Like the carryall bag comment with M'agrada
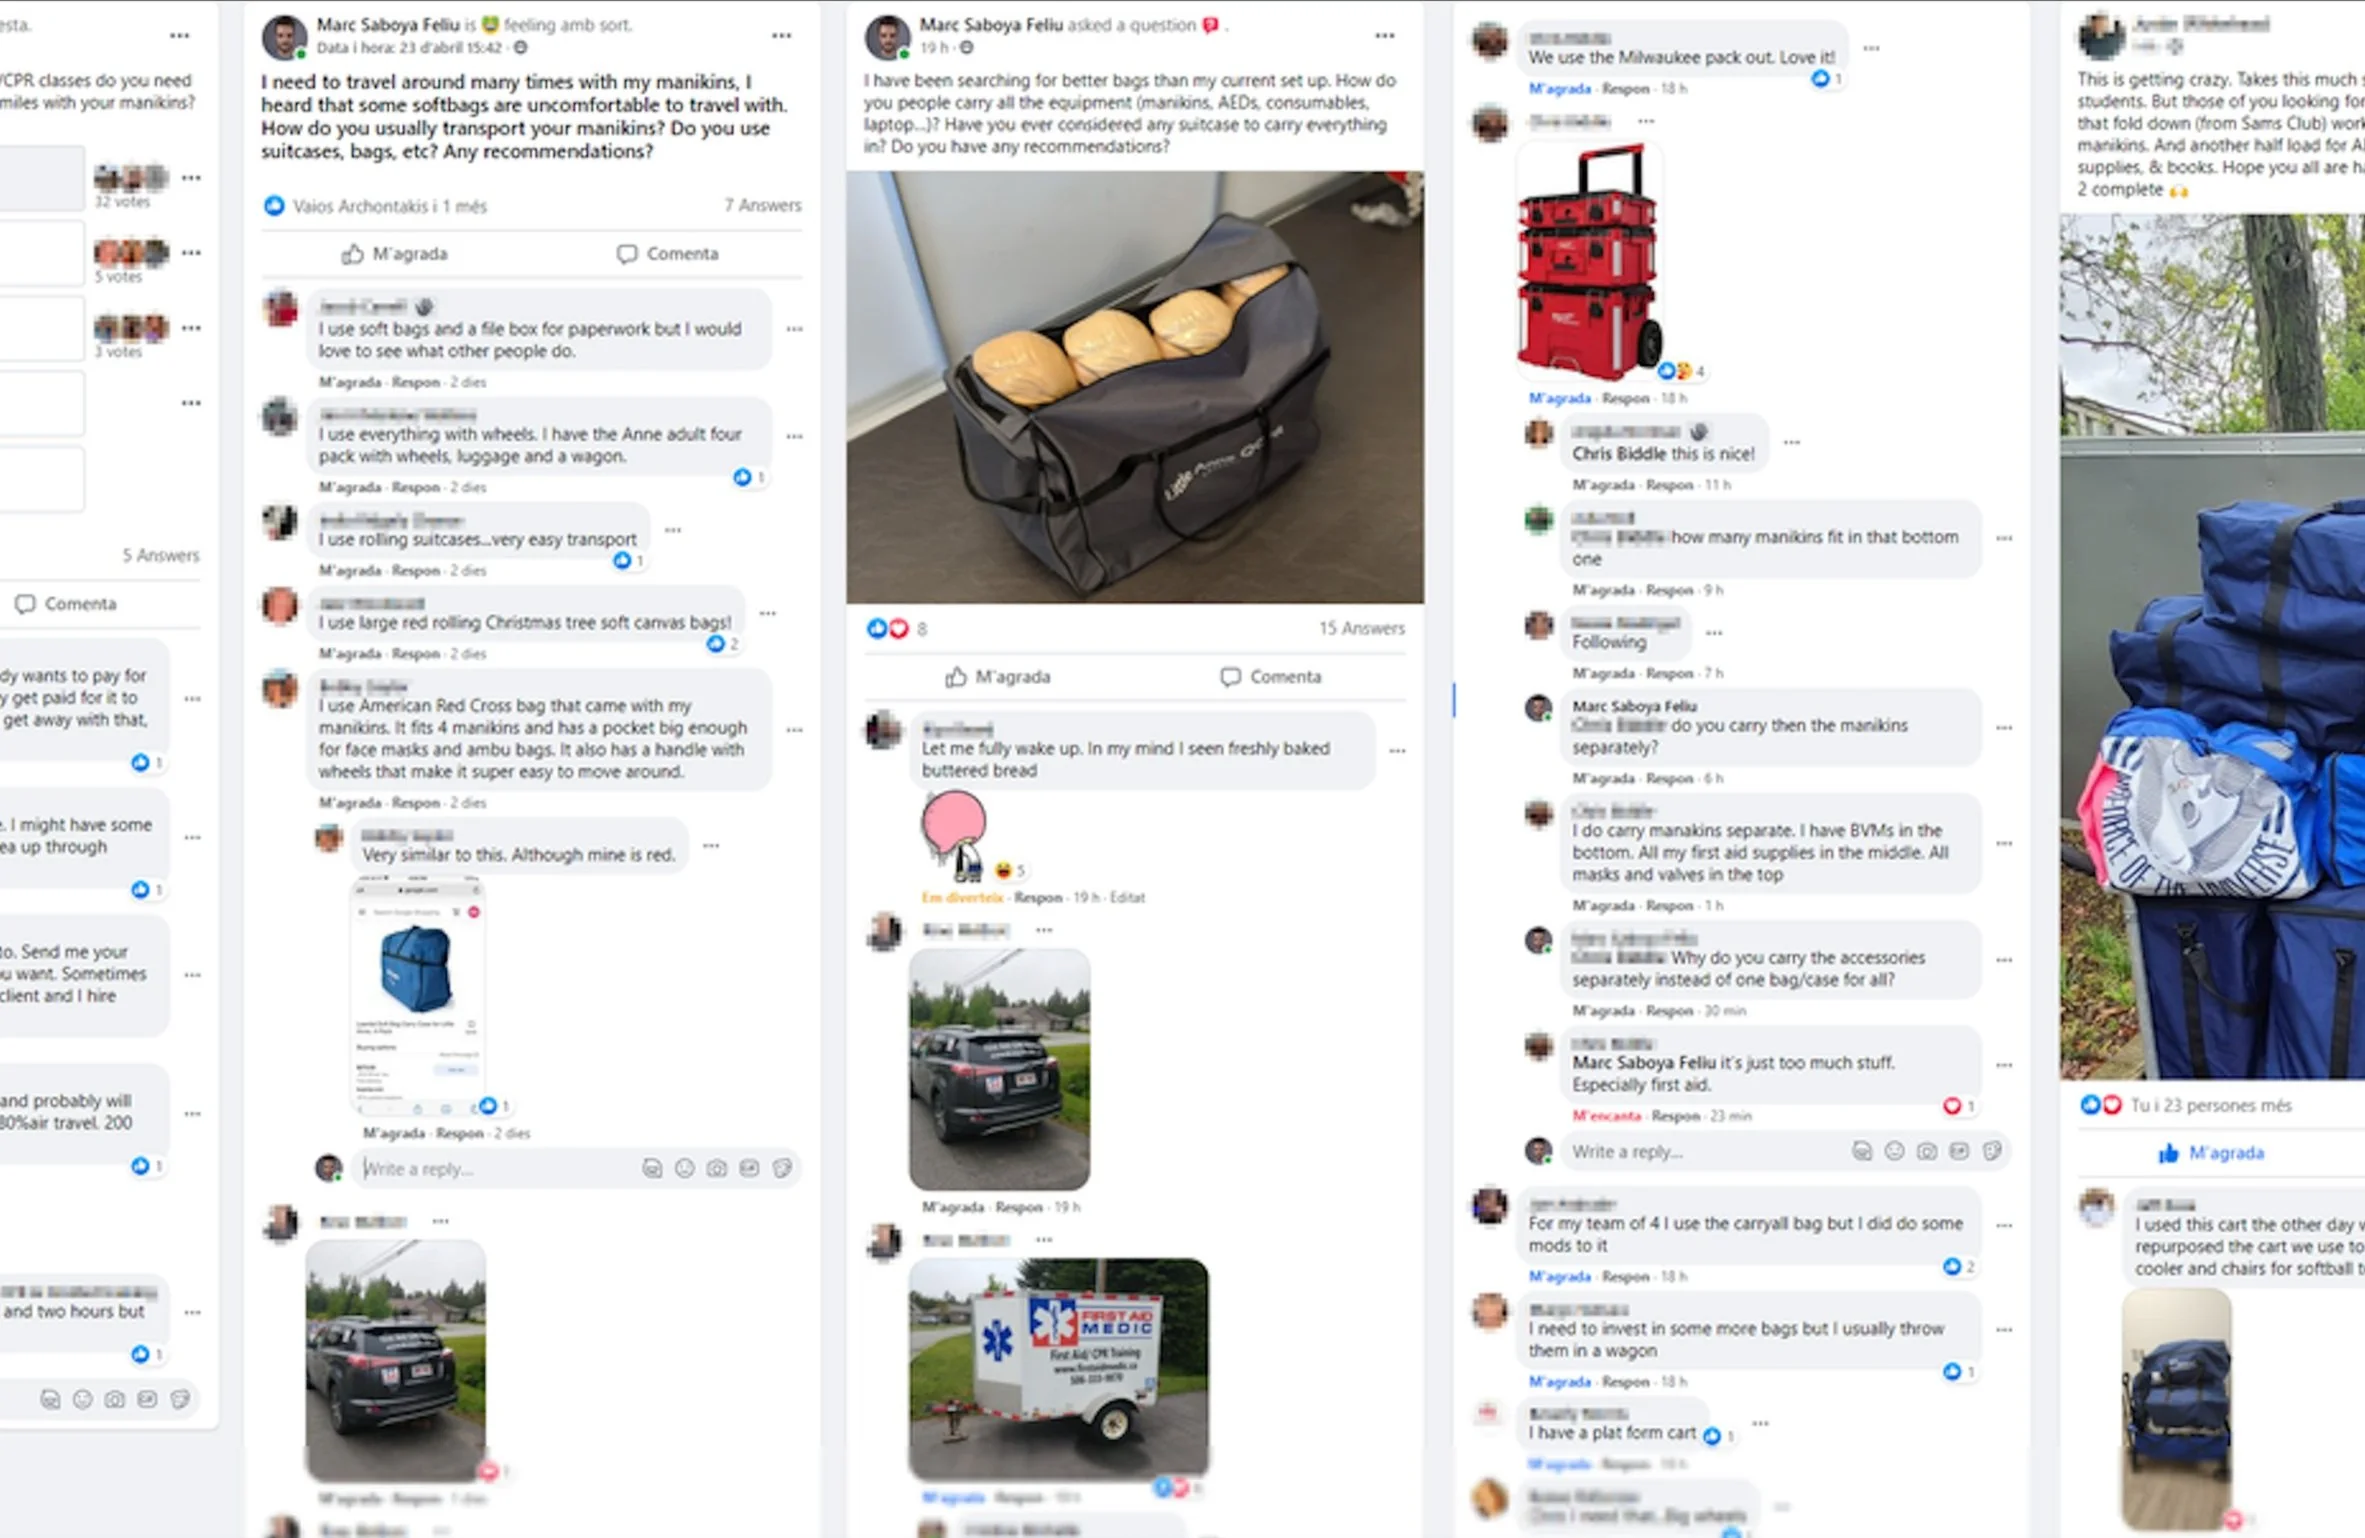 pos(1559,1276)
